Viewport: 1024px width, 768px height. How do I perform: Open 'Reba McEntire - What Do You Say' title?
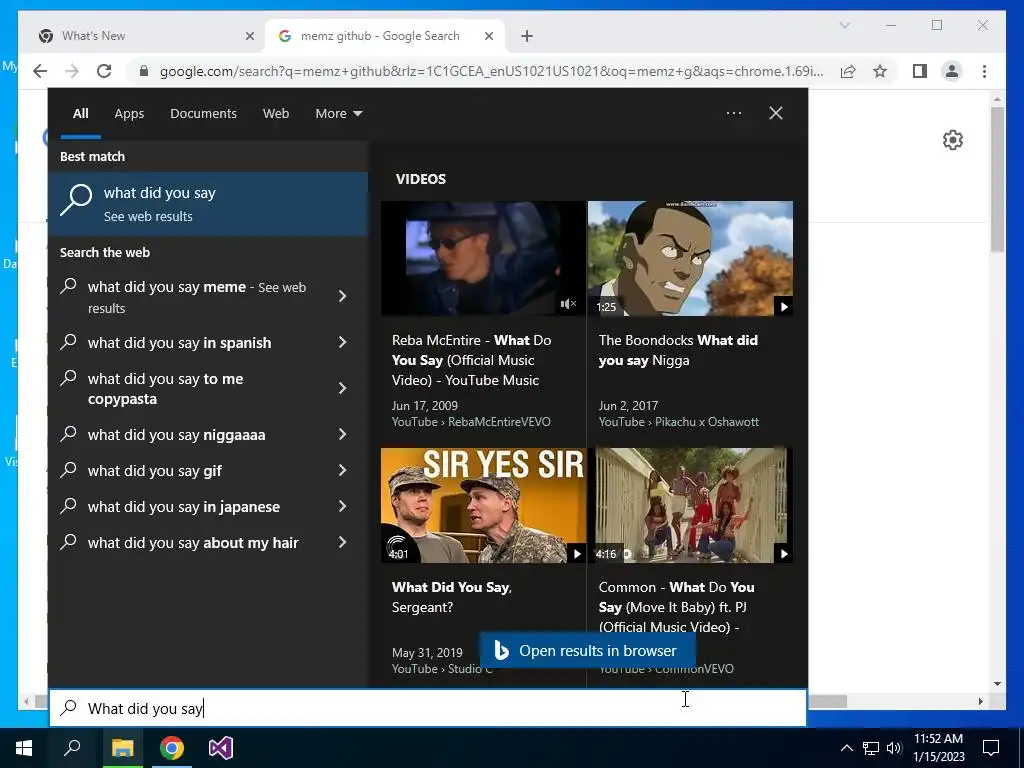tap(472, 360)
